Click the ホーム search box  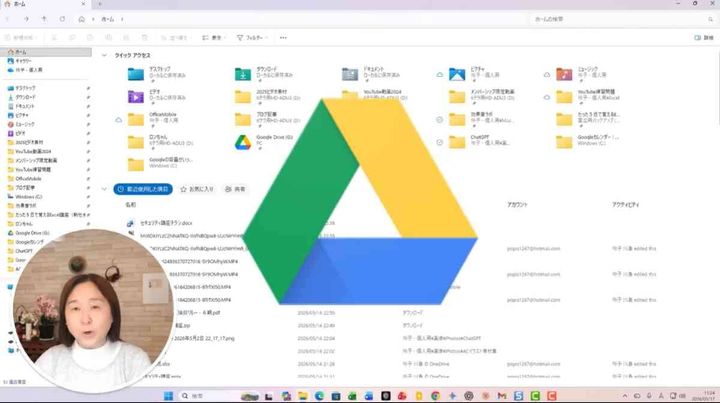pyautogui.click(x=623, y=19)
